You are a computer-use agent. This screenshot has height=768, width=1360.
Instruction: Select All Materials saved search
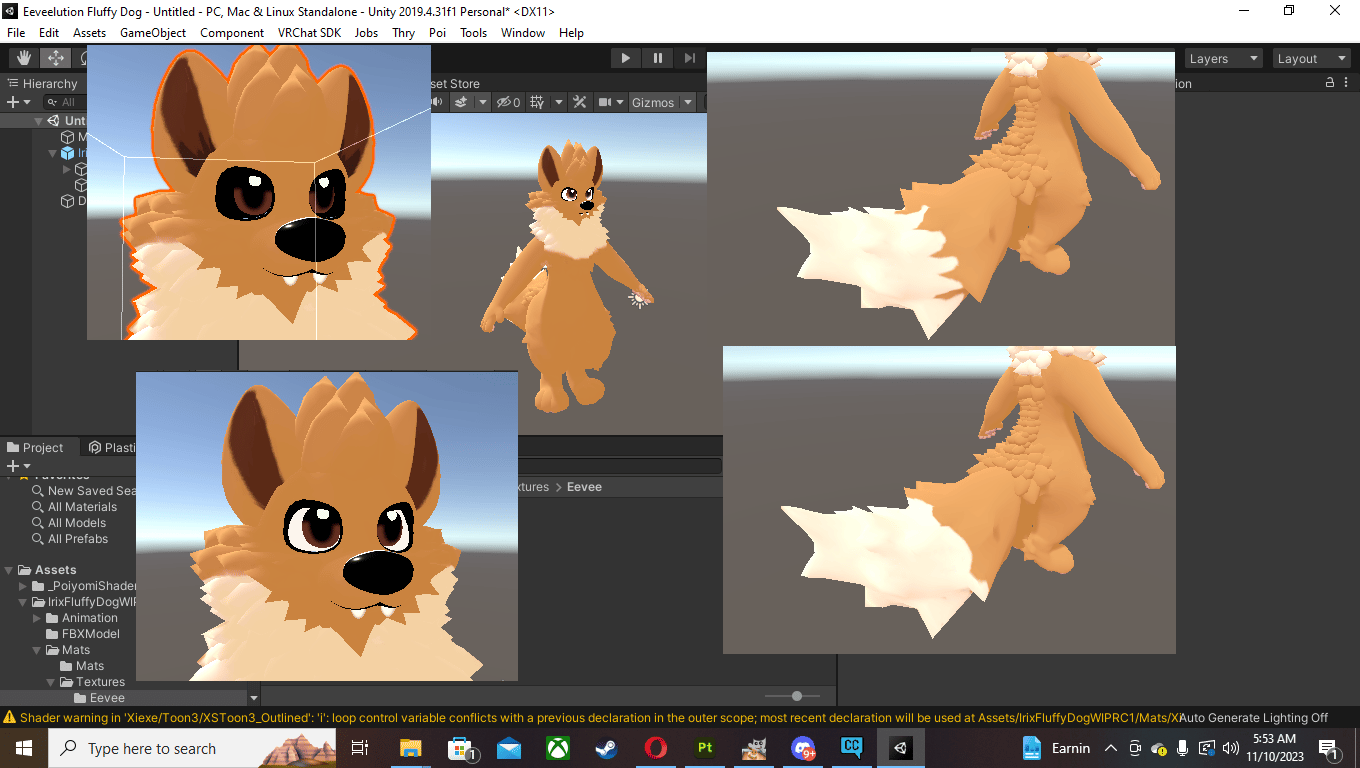(82, 507)
